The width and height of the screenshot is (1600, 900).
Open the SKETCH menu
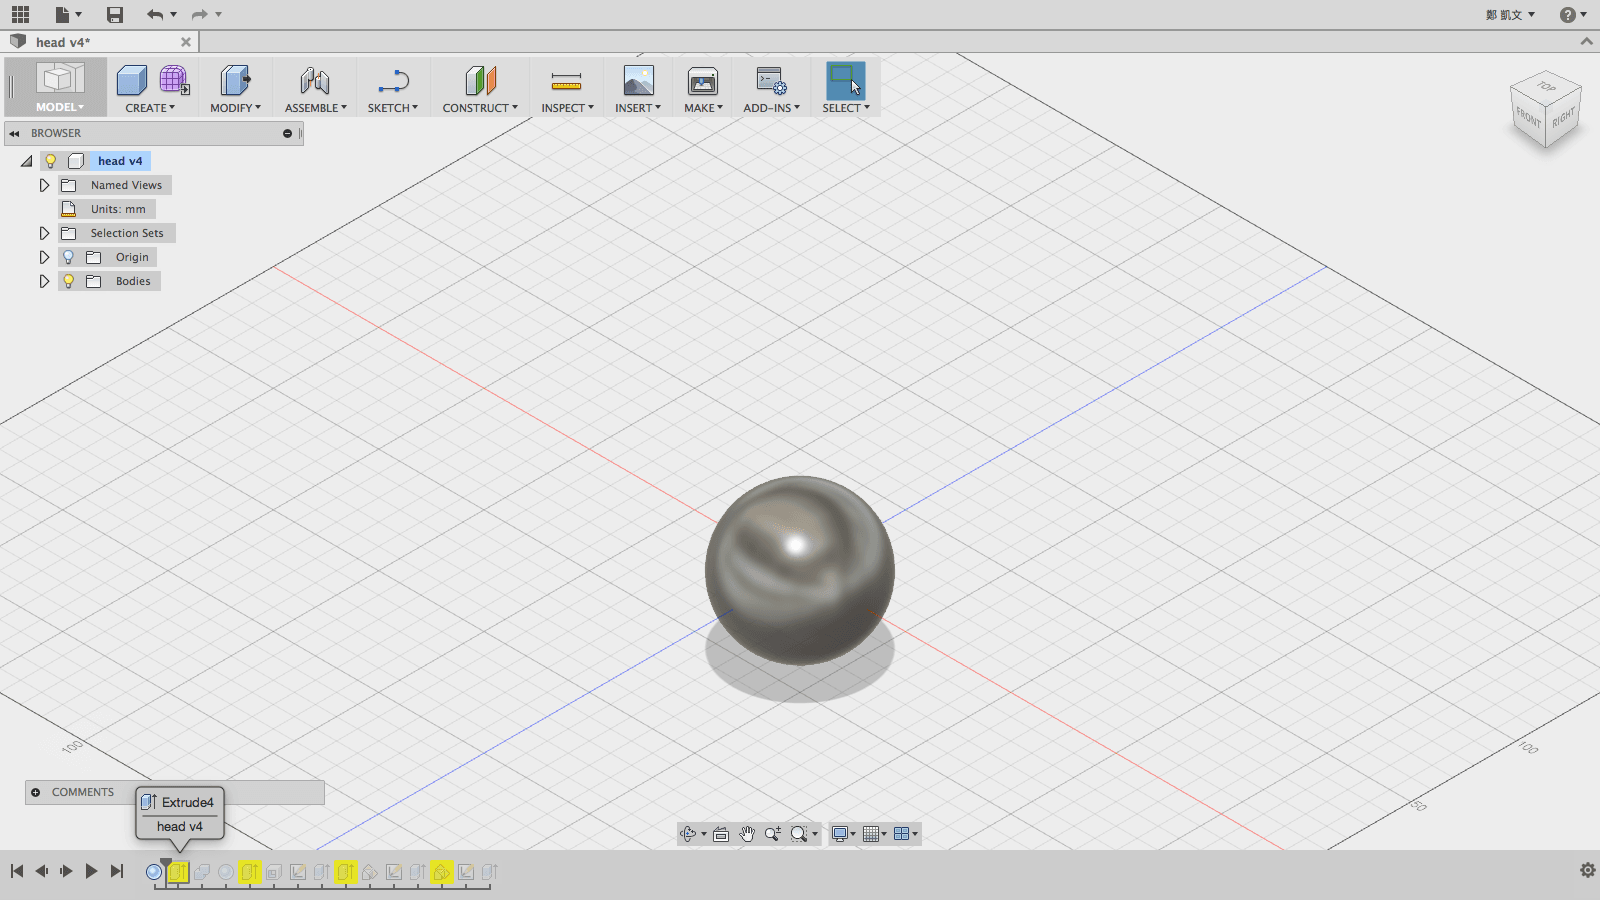393,108
